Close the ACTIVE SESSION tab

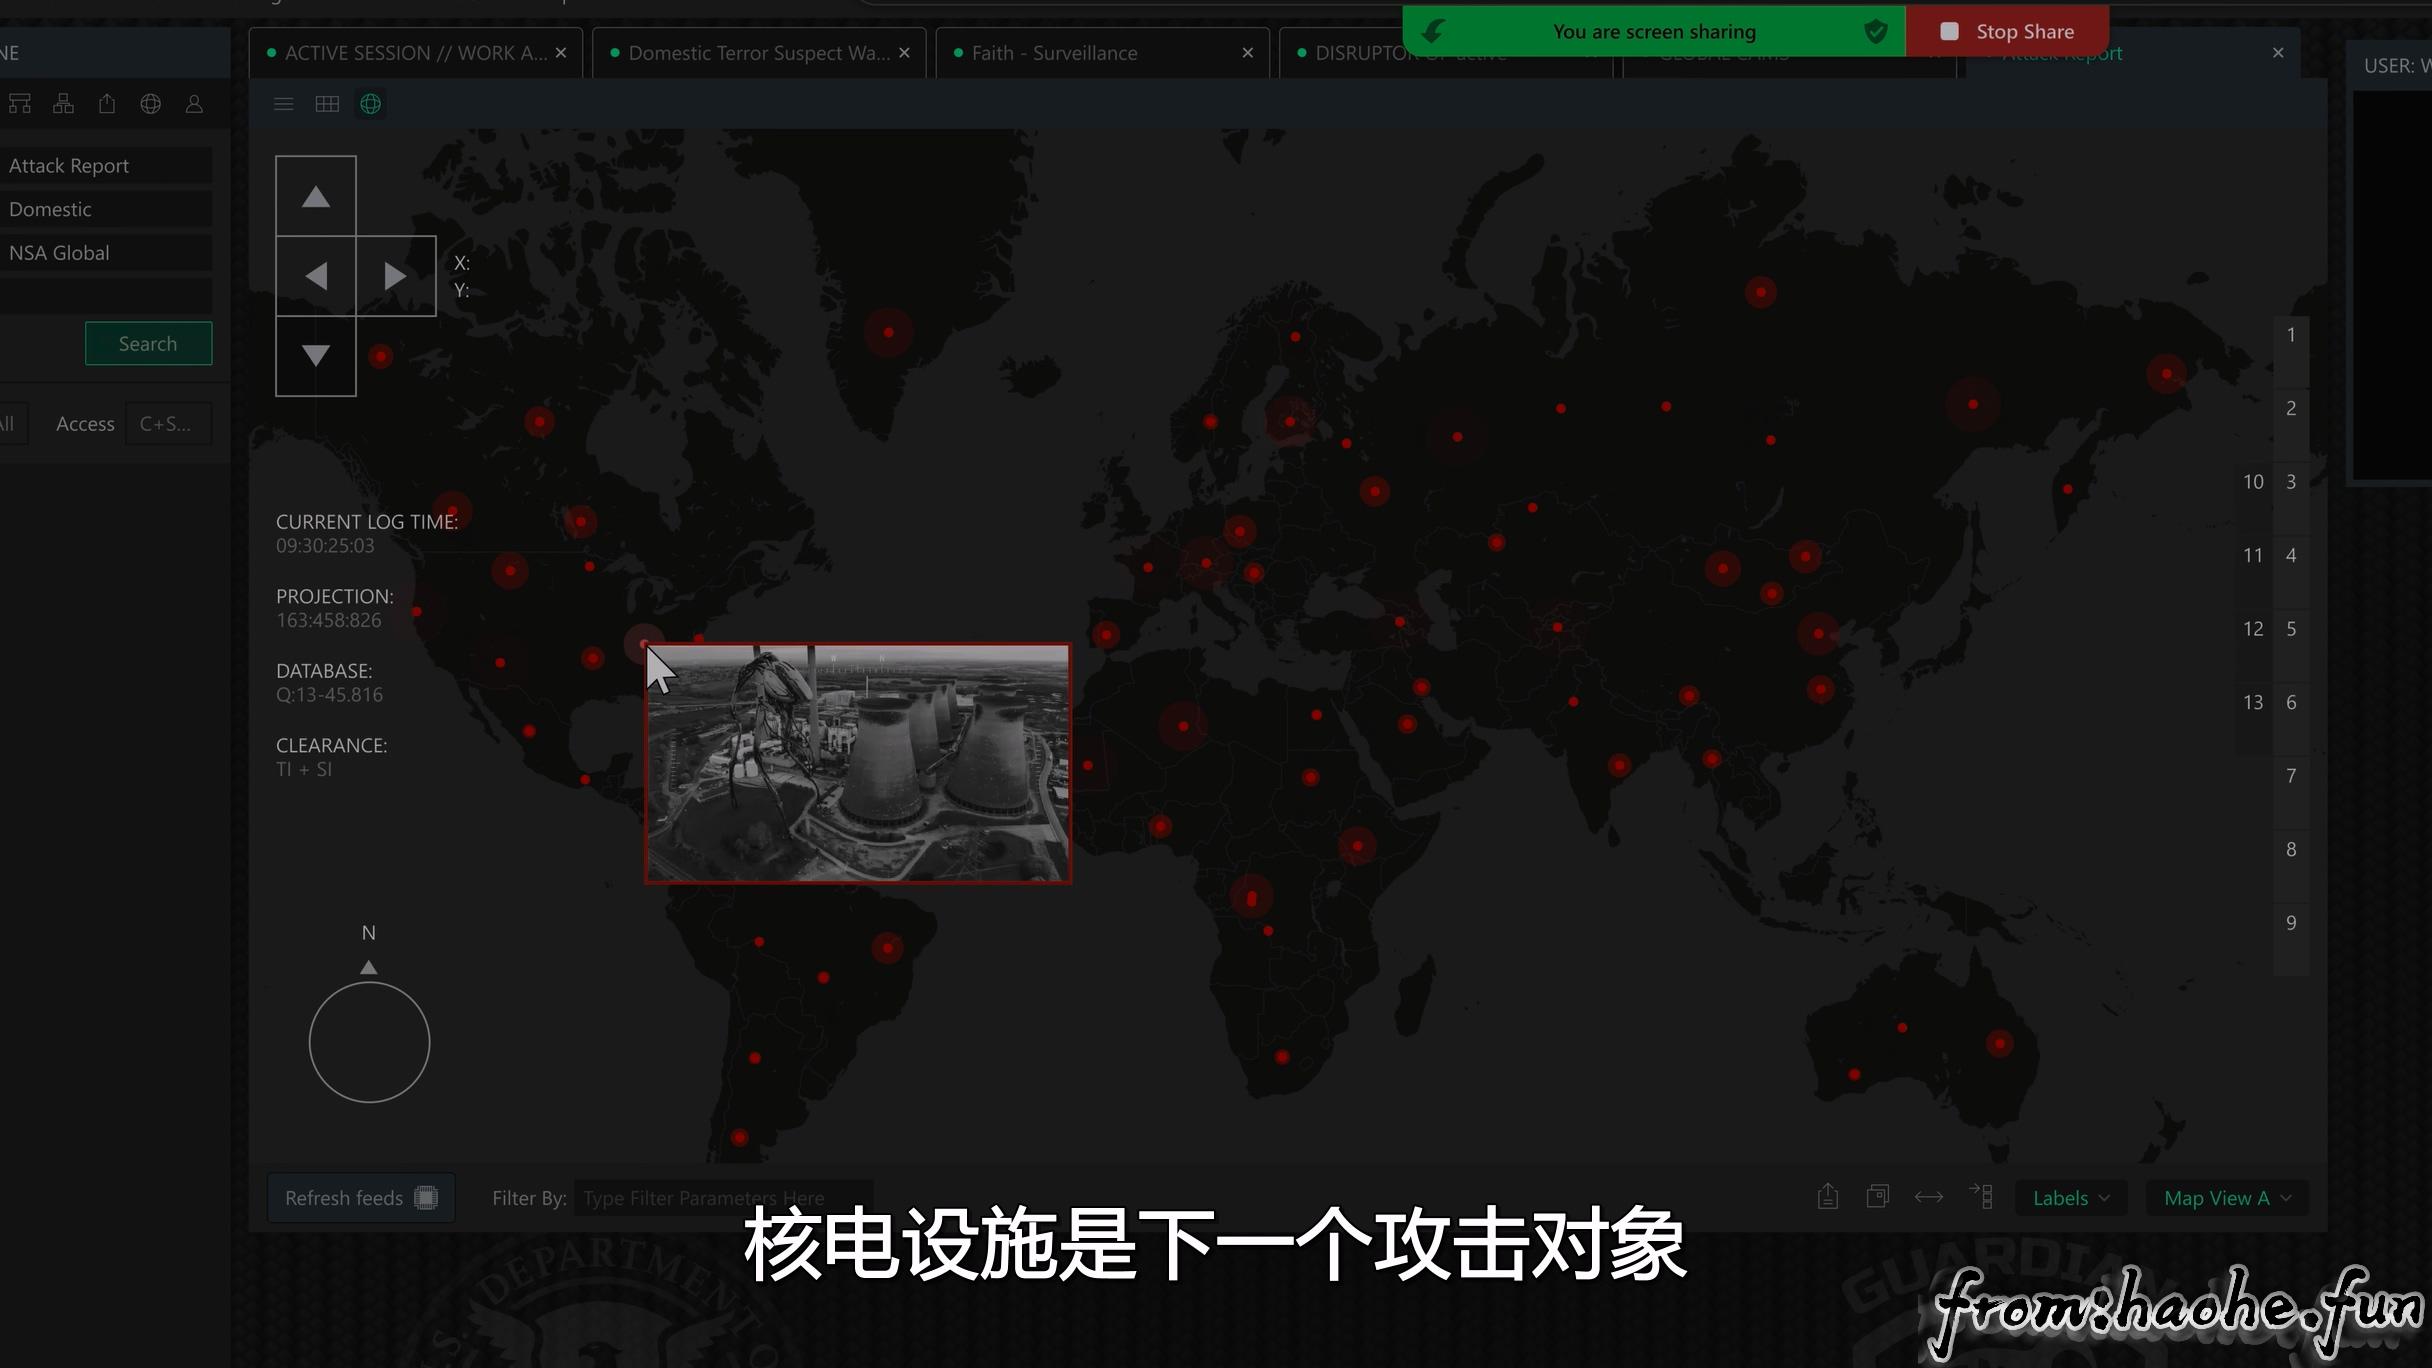click(x=561, y=53)
